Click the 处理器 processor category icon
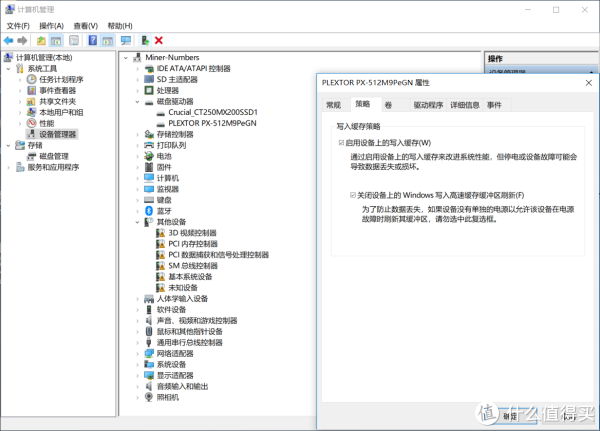The image size is (600, 431). (149, 90)
